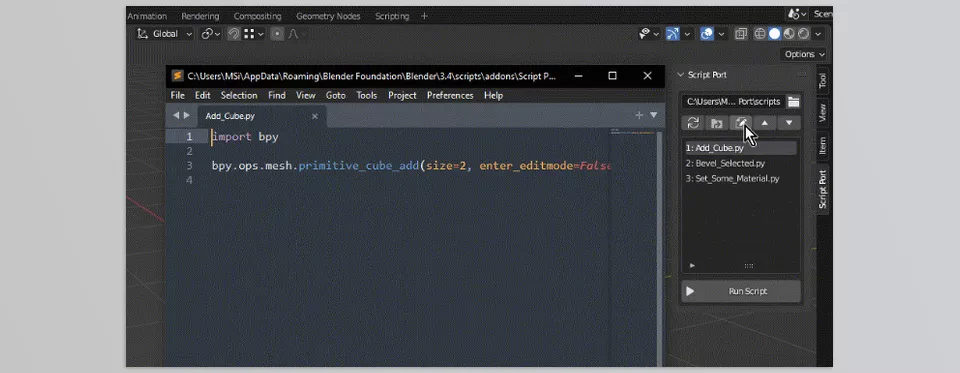
Task: Toggle proportional editing dot icon
Action: 277,34
